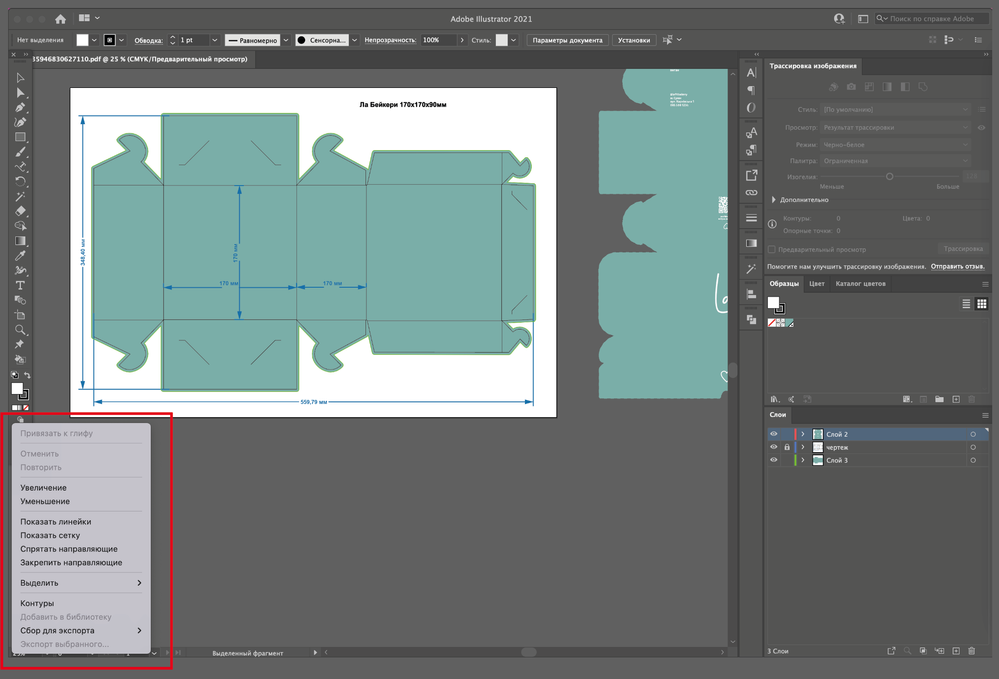The height and width of the screenshot is (679, 999).
Task: Click the Home icon in top bar
Action: tap(60, 19)
